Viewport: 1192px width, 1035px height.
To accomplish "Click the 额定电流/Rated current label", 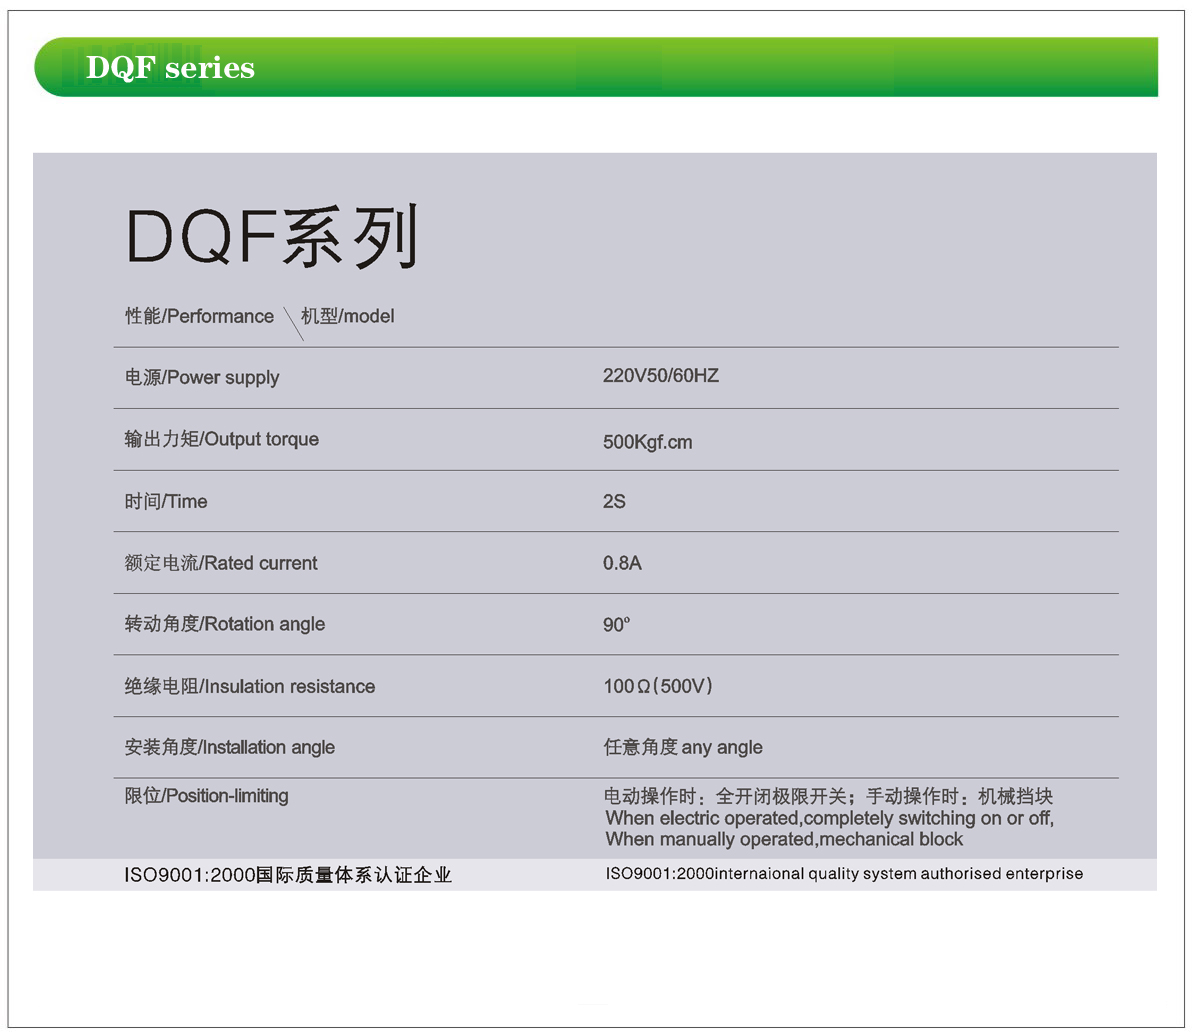I will tap(220, 563).
